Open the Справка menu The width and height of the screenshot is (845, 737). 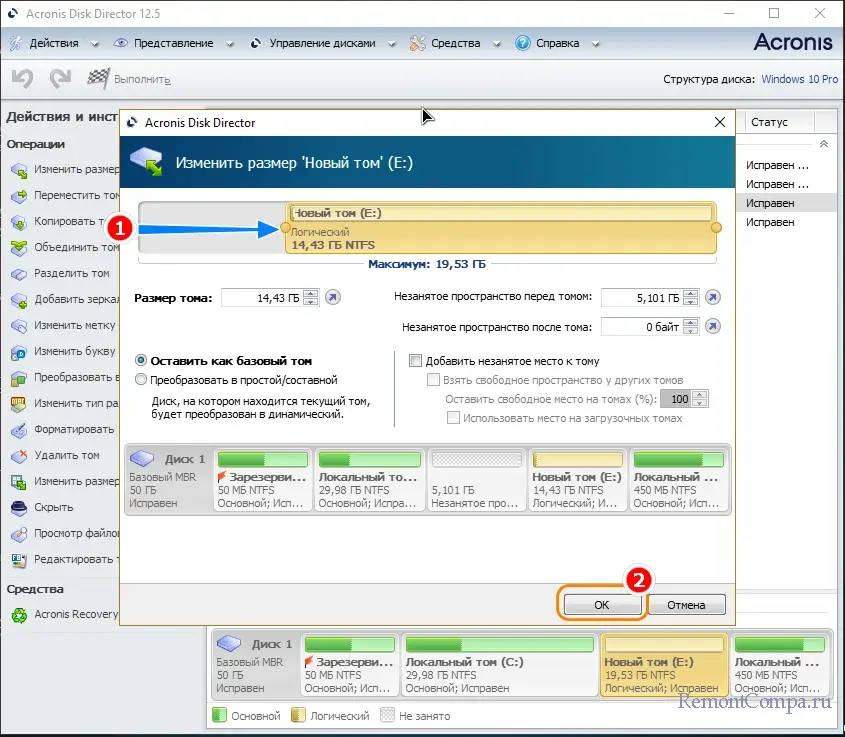pyautogui.click(x=557, y=43)
